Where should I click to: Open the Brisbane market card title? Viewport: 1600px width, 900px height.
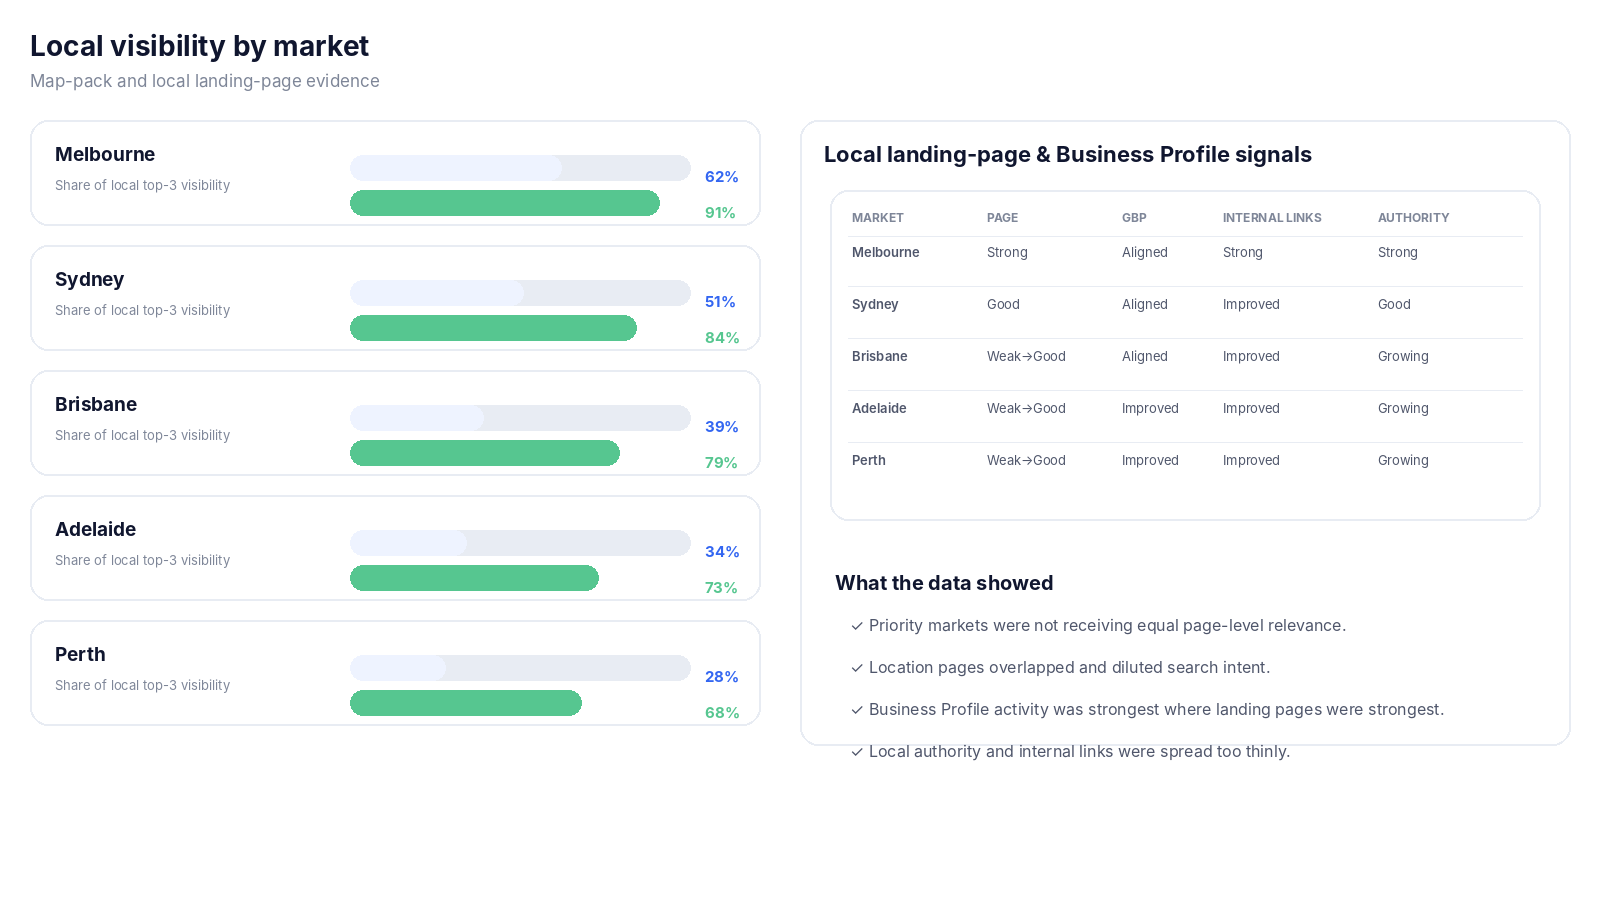[96, 404]
